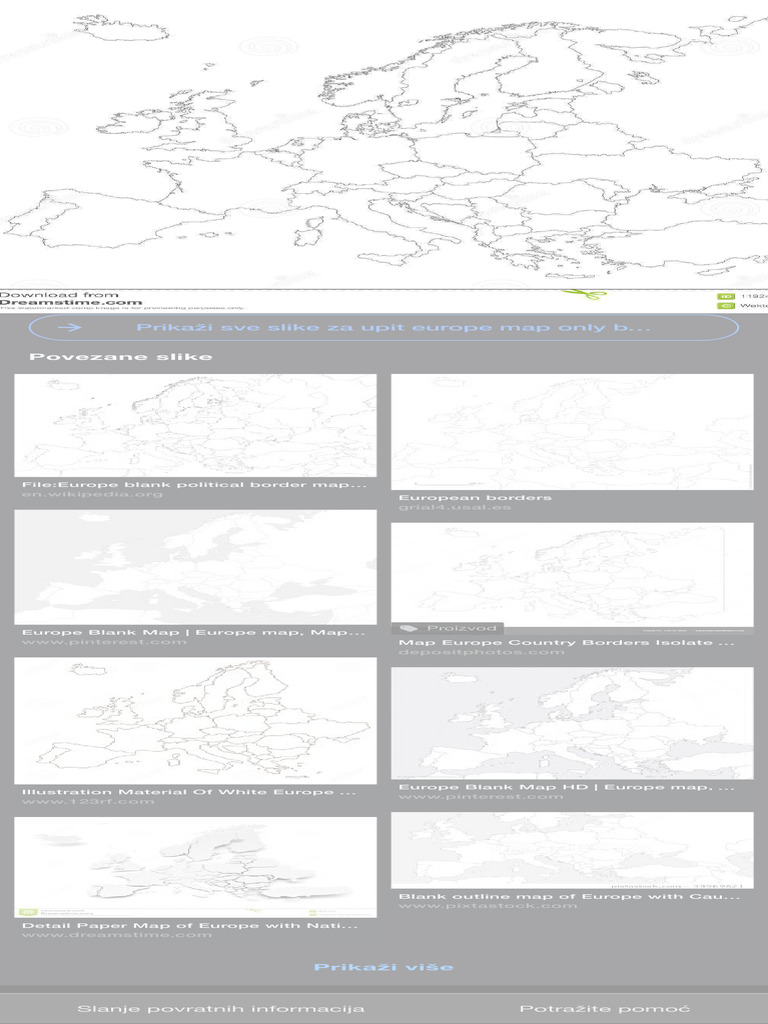
Task: Visit grial4.usal.es source link
Action: (455, 507)
